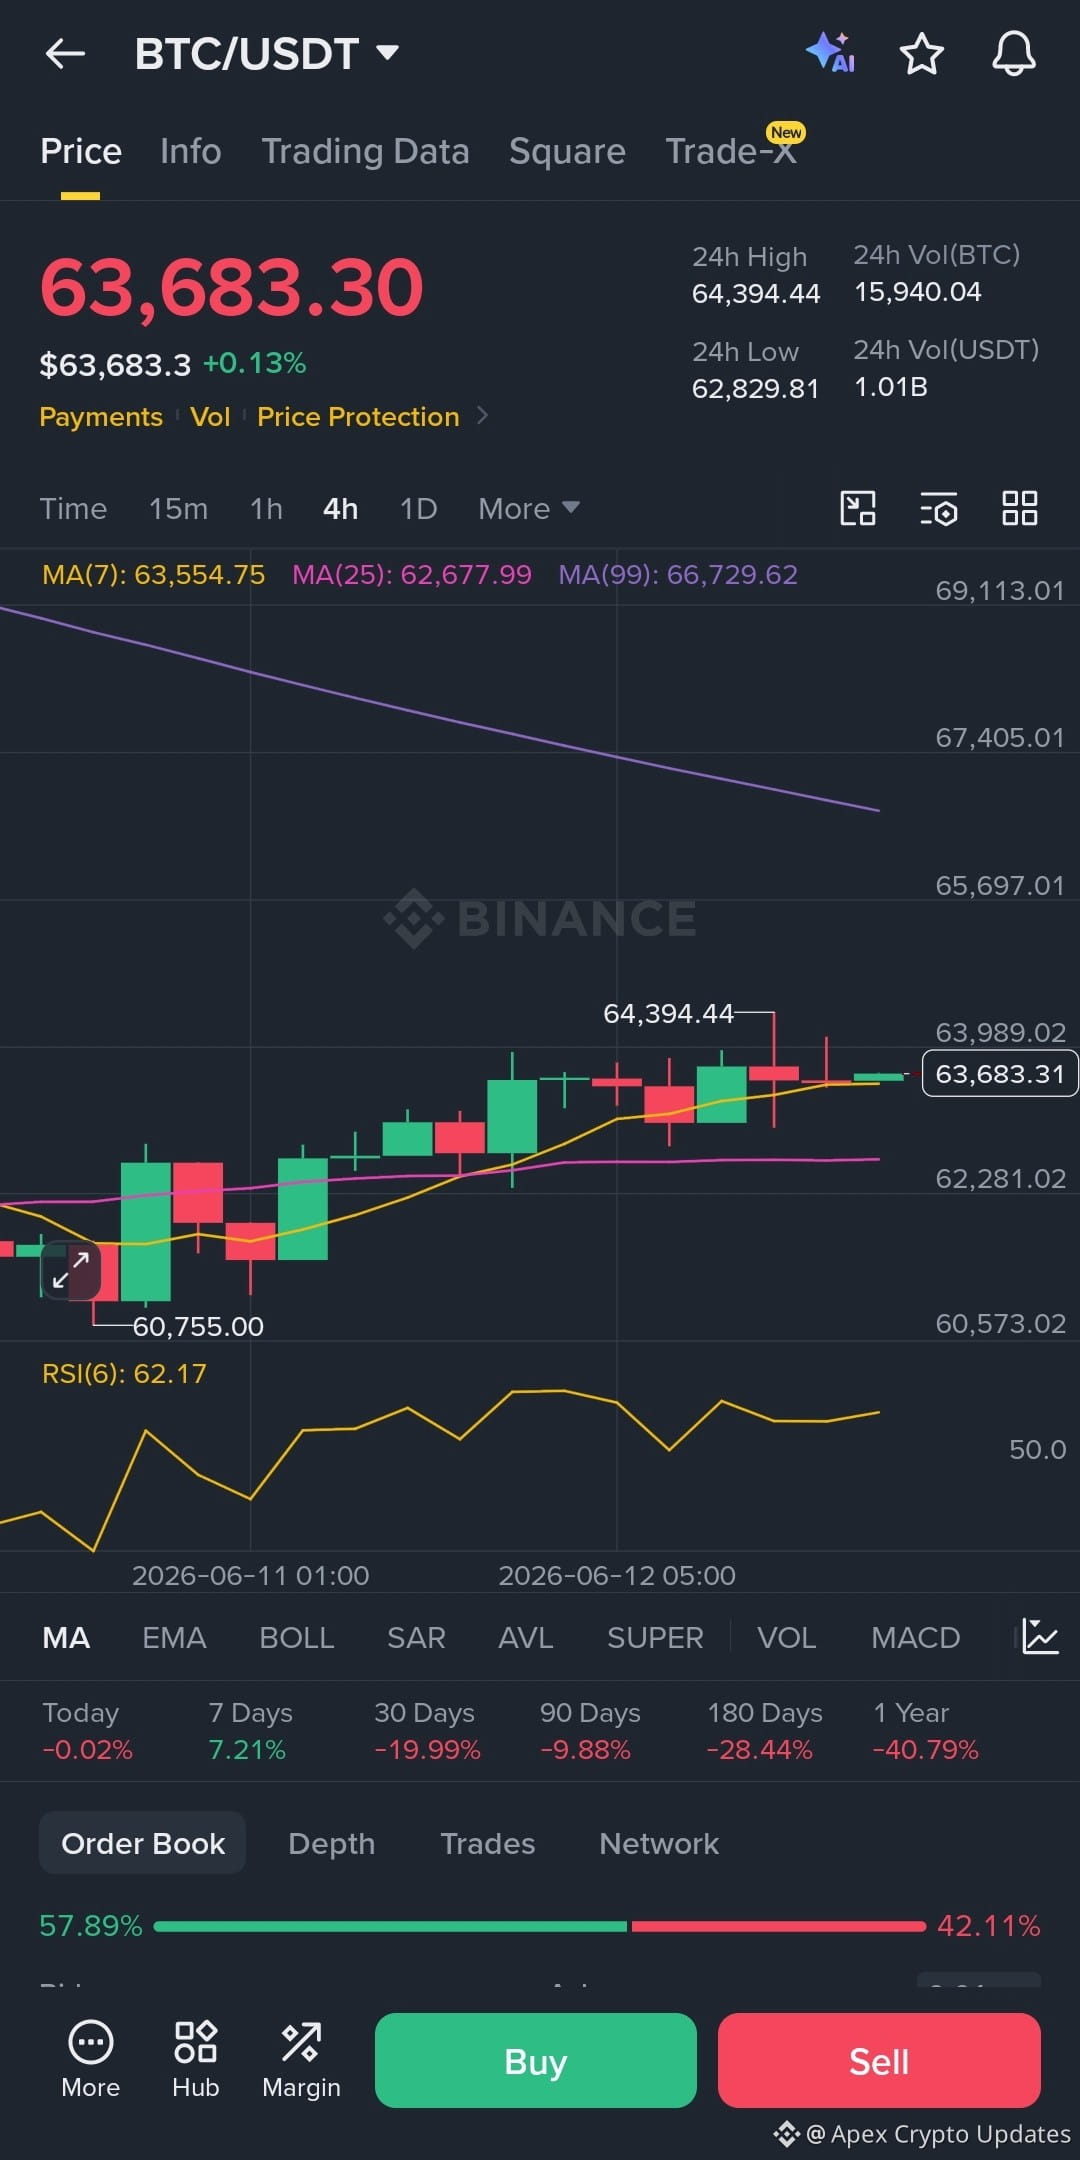Open the Vol tag link
Image resolution: width=1080 pixels, height=2160 pixels.
210,416
